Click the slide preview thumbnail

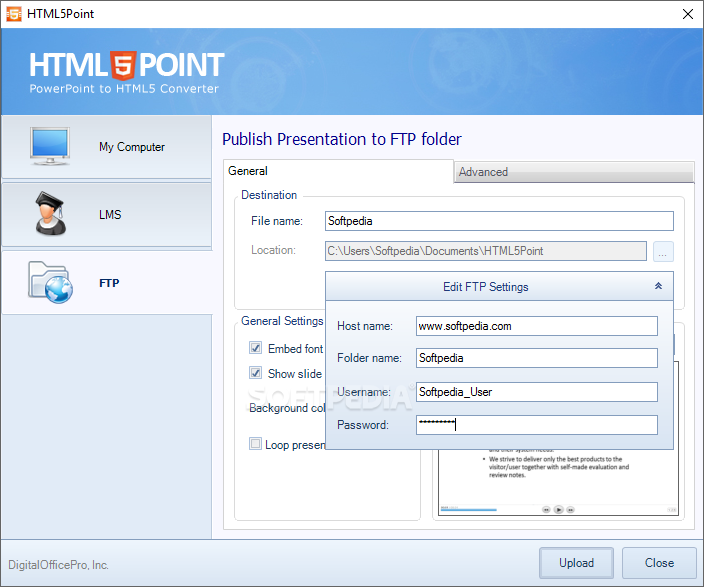pos(558,481)
